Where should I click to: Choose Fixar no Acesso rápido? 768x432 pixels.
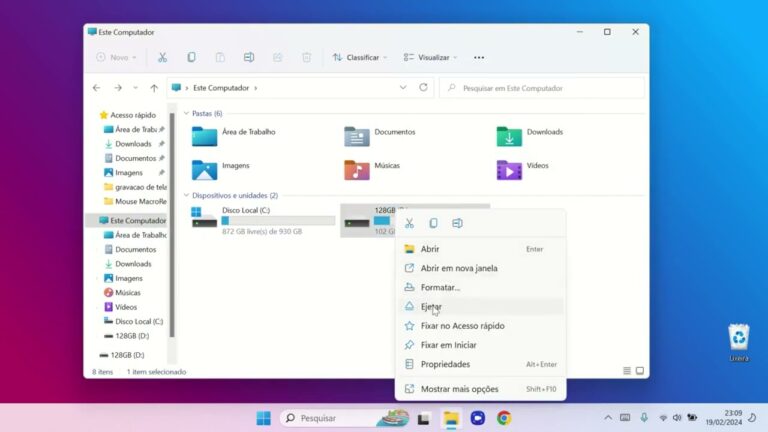(480, 325)
